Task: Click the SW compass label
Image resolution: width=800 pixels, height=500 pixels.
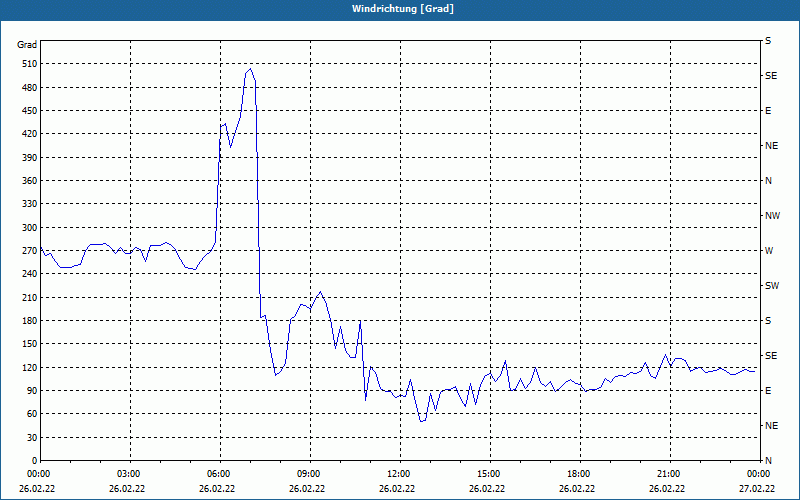Action: 772,286
